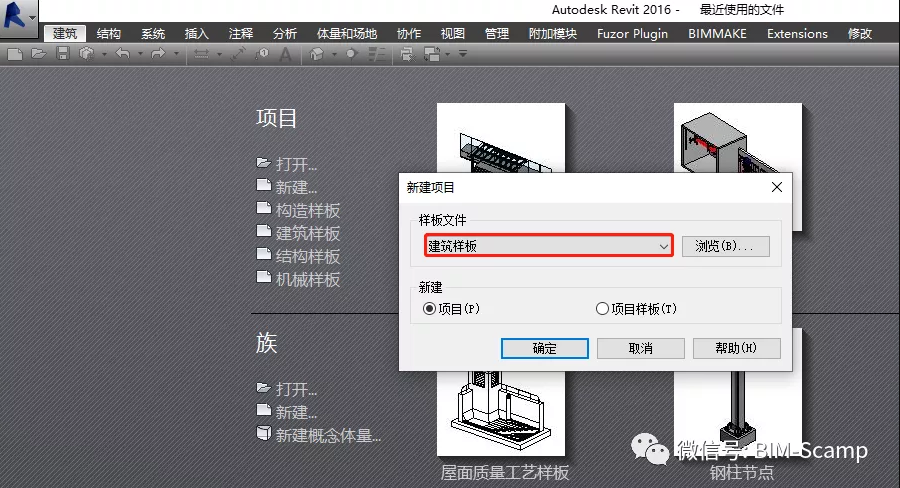Click the folder icon beside 项目 打开

coord(263,163)
